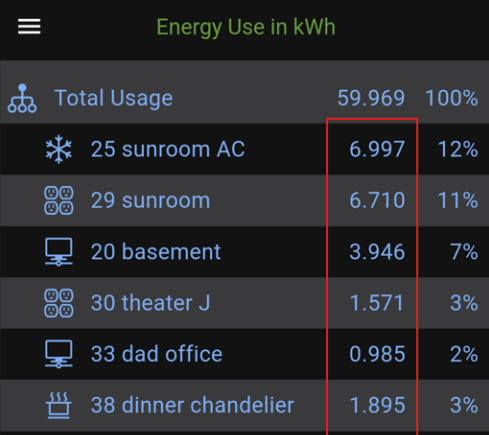Viewport: 489px width, 435px height.
Task: Click the 12% share for sunroom AC
Action: [458, 149]
